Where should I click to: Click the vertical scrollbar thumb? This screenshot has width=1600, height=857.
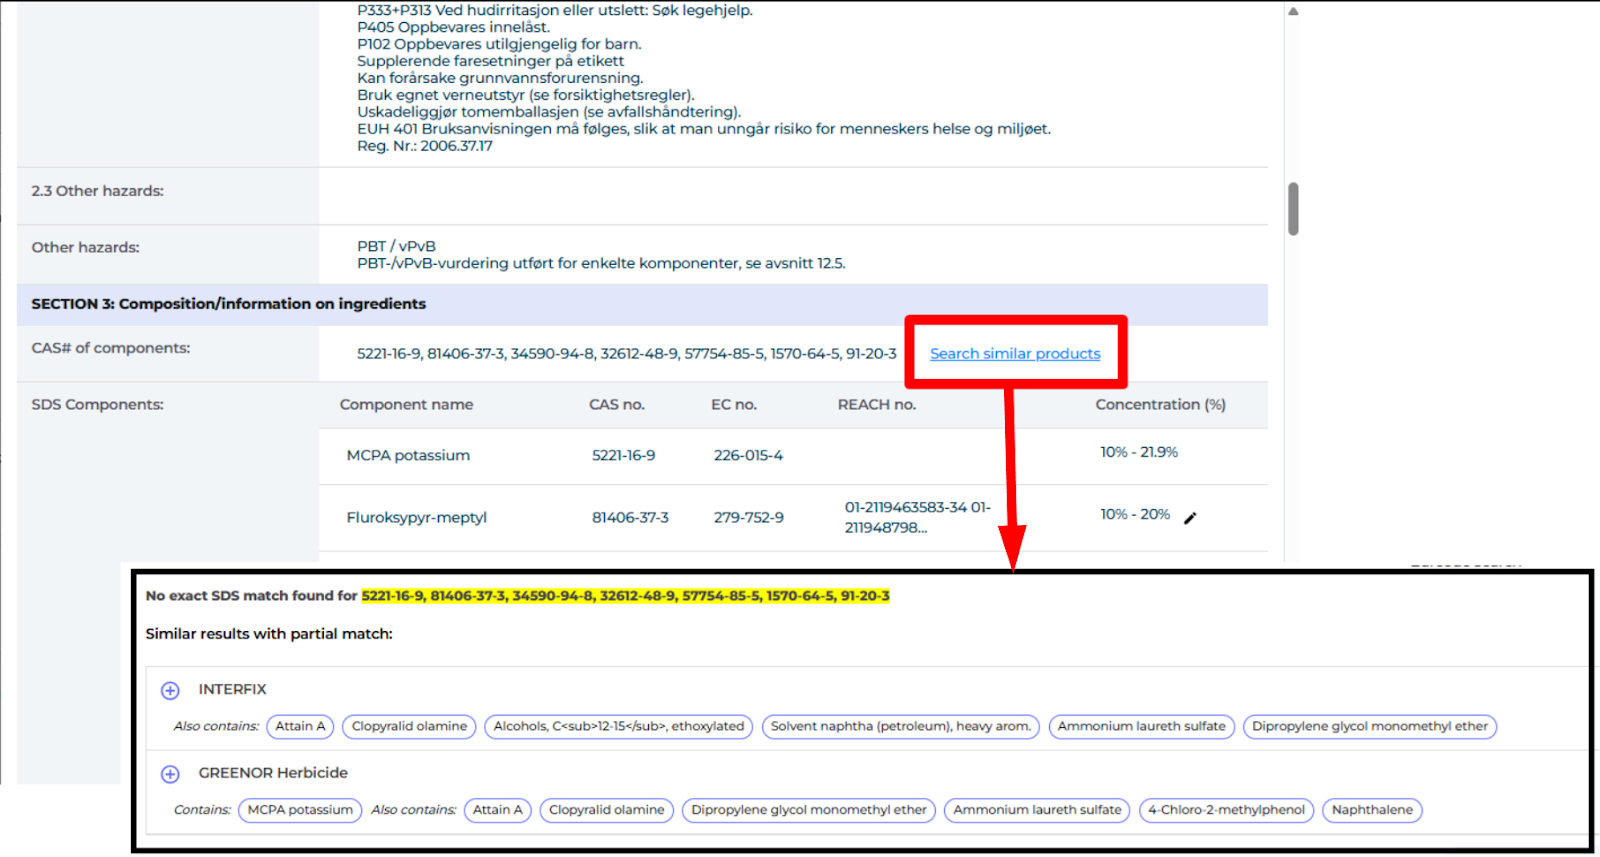click(x=1293, y=208)
